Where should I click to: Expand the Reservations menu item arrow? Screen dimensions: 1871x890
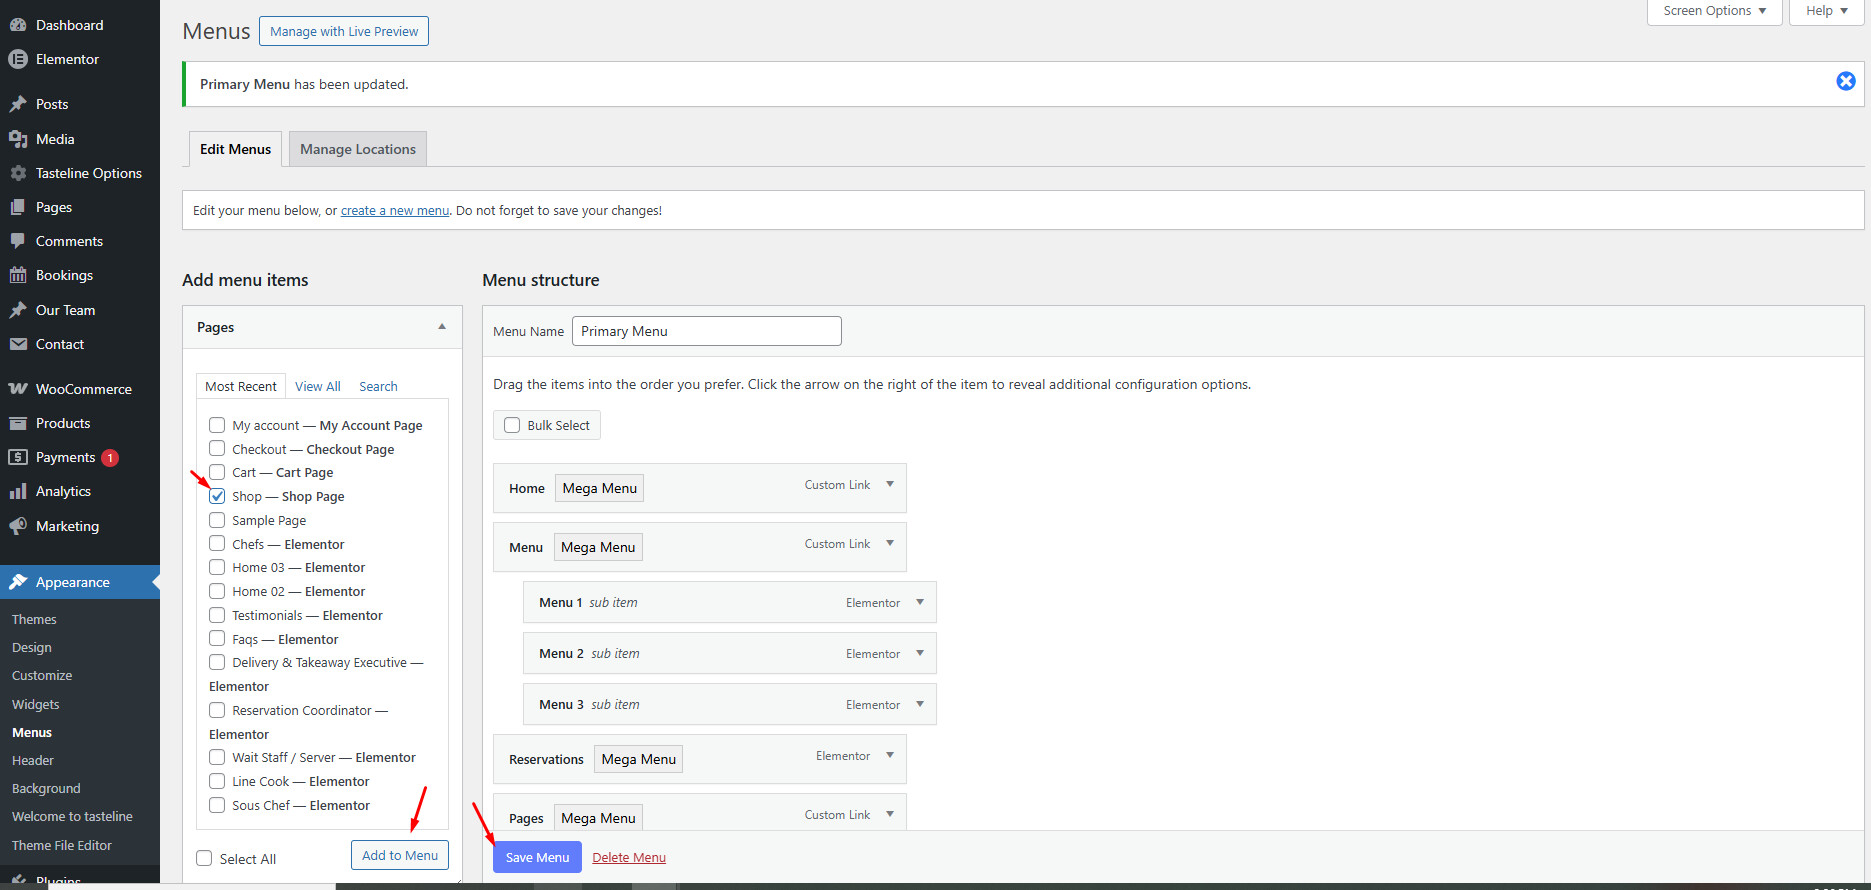click(889, 756)
